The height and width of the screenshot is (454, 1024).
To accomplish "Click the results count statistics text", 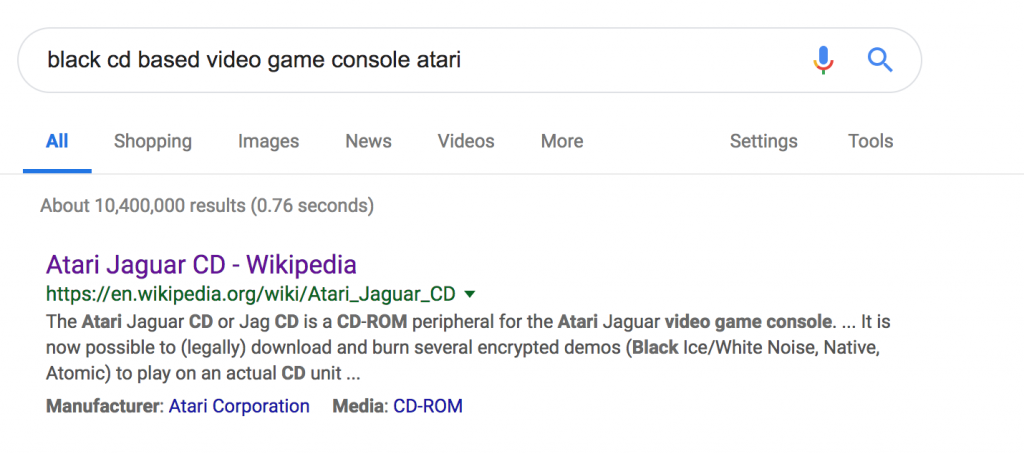I will 207,206.
